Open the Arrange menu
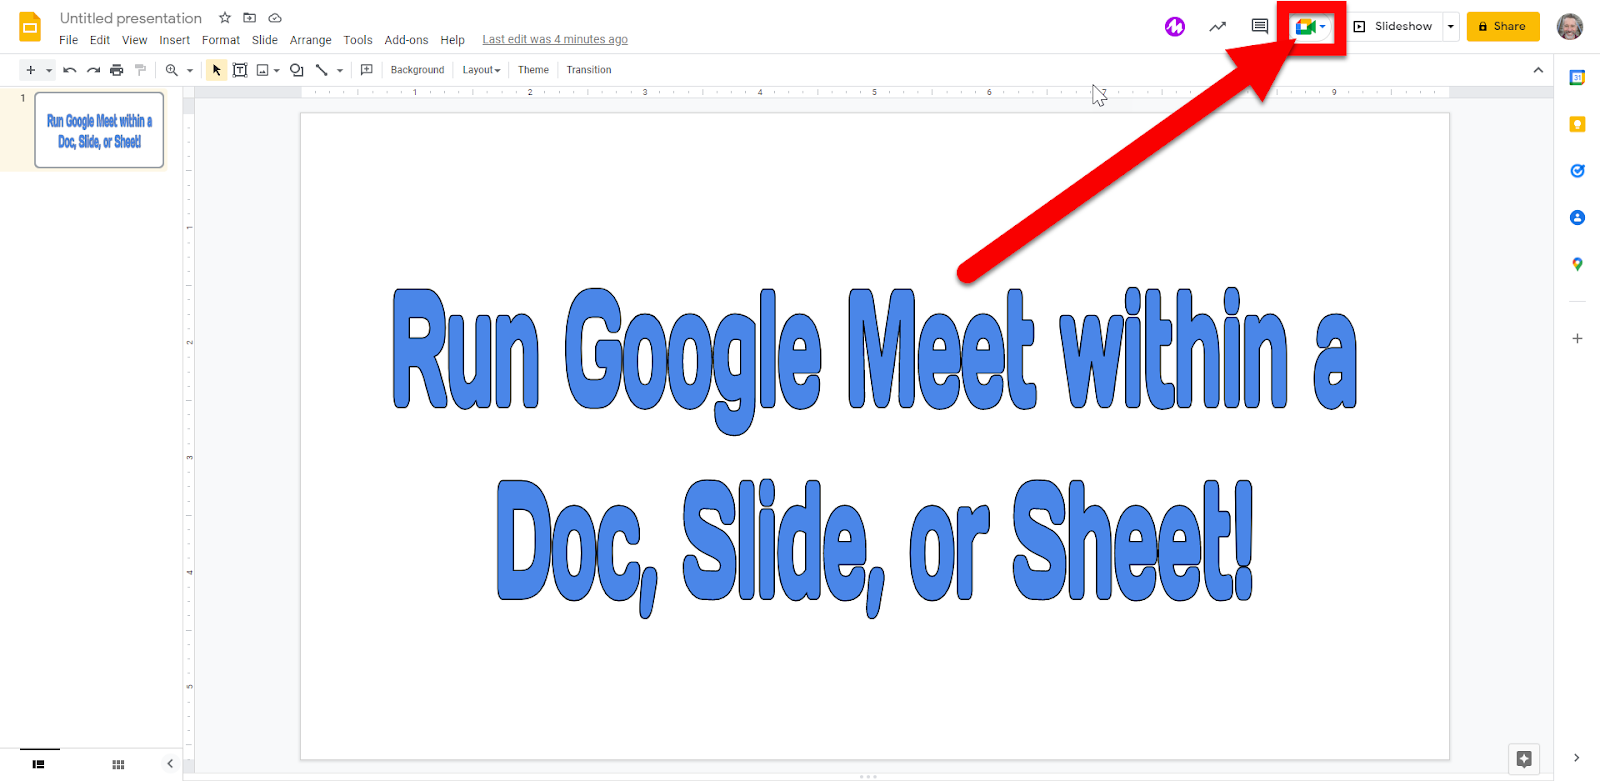Viewport: 1600px width, 781px height. (311, 40)
